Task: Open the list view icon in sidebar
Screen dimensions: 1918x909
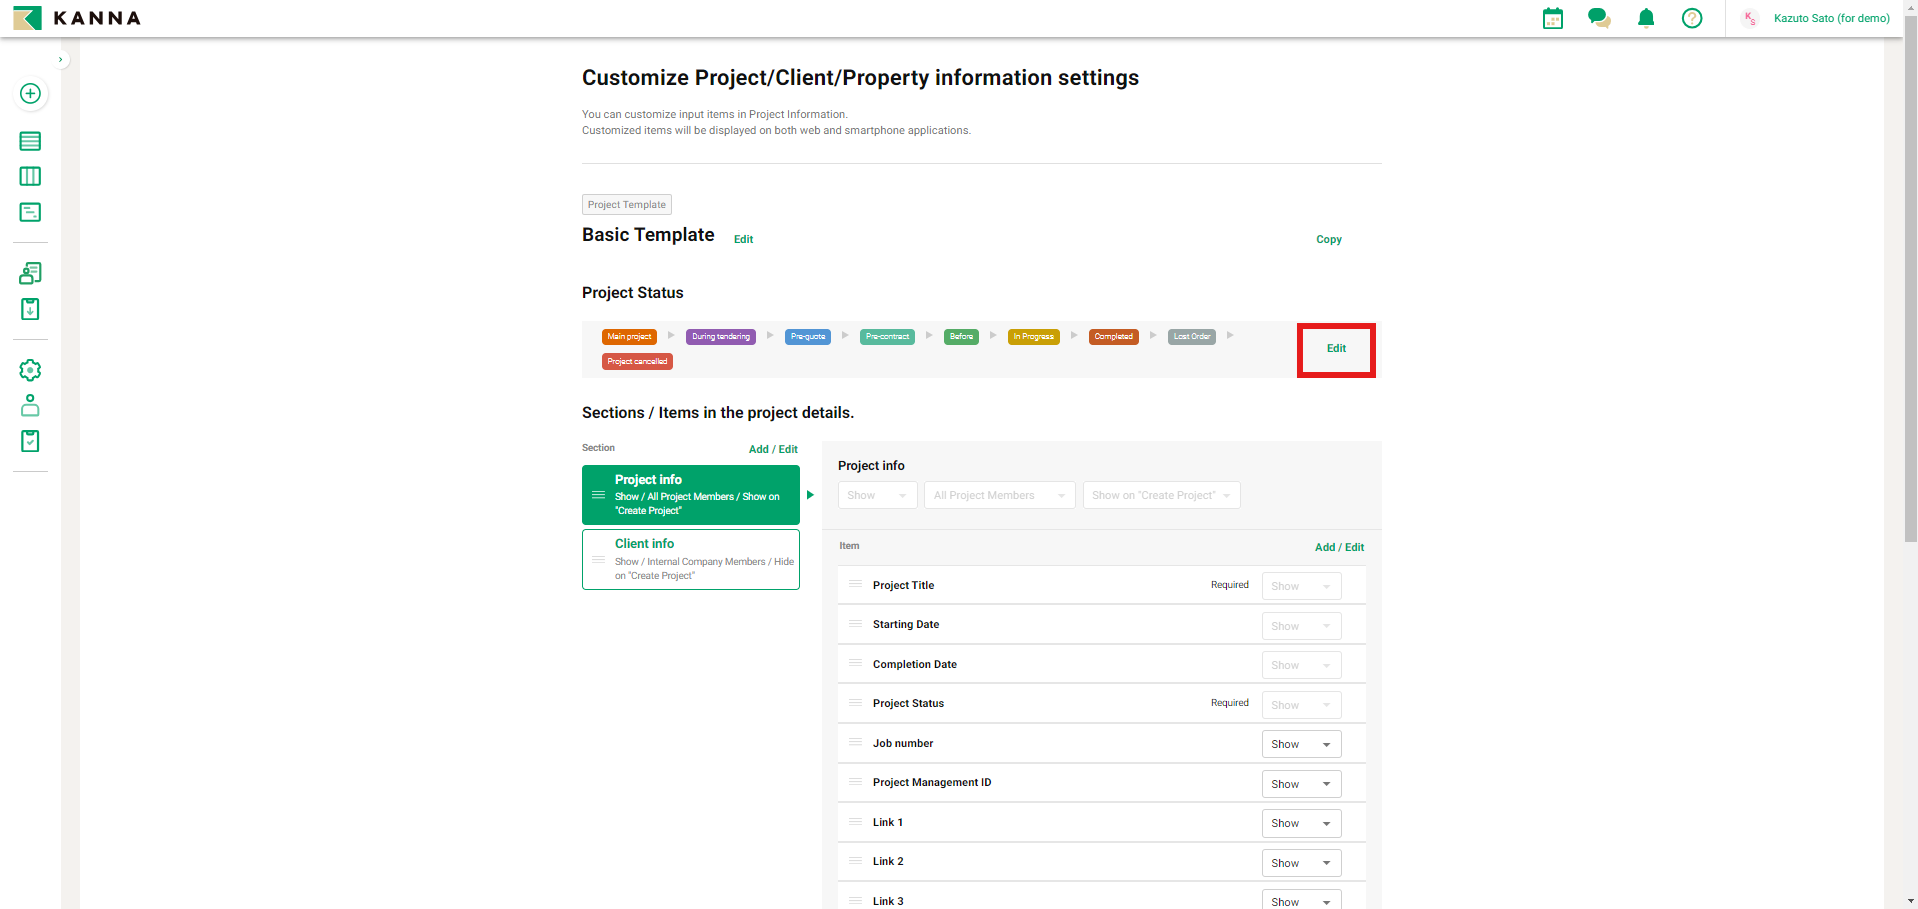Action: [30, 141]
